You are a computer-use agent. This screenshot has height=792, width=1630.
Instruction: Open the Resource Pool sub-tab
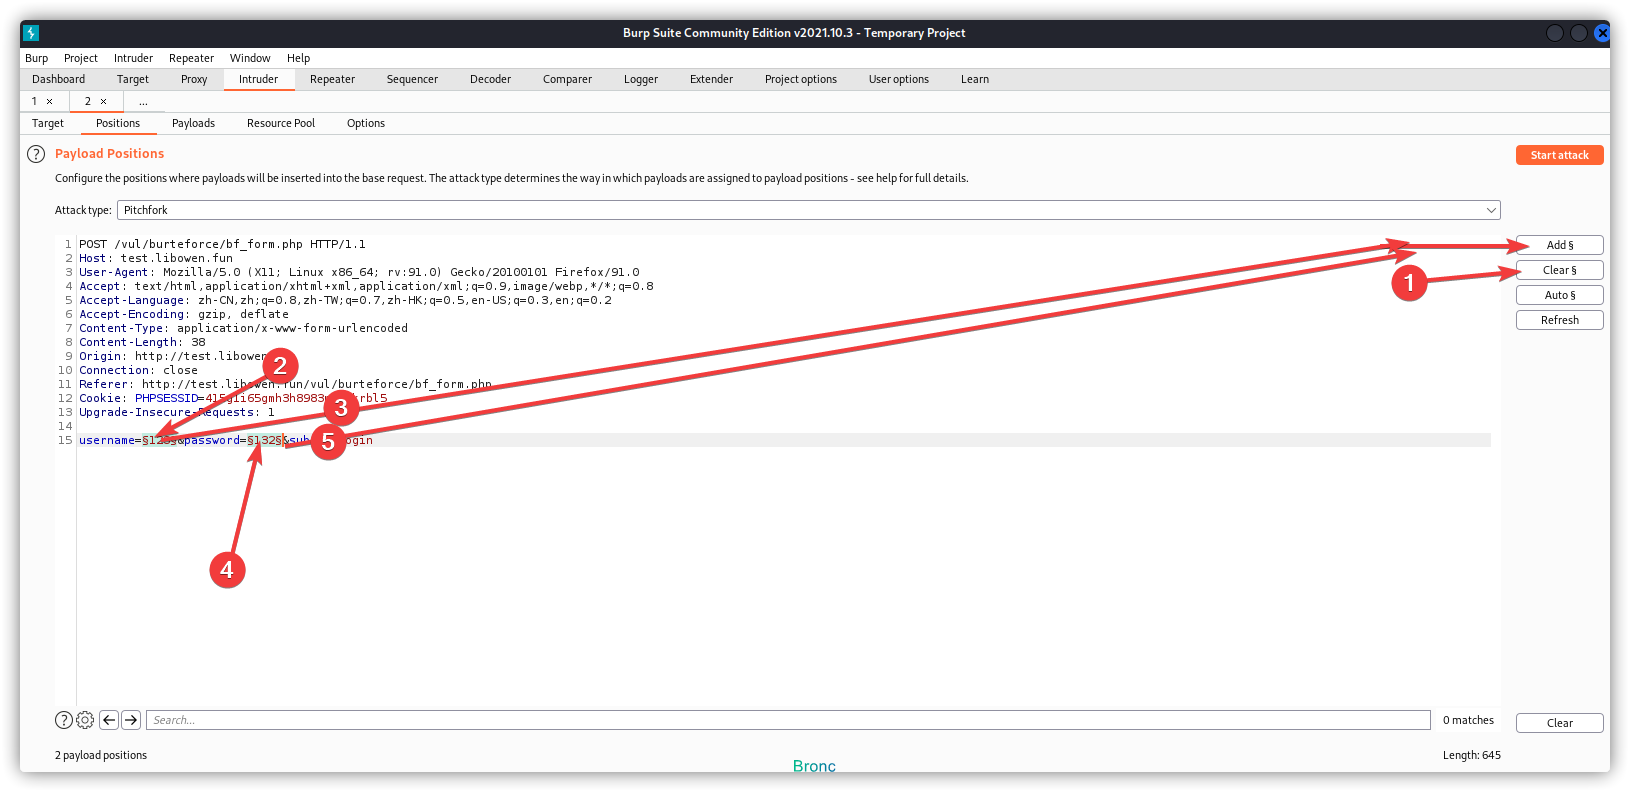point(281,123)
